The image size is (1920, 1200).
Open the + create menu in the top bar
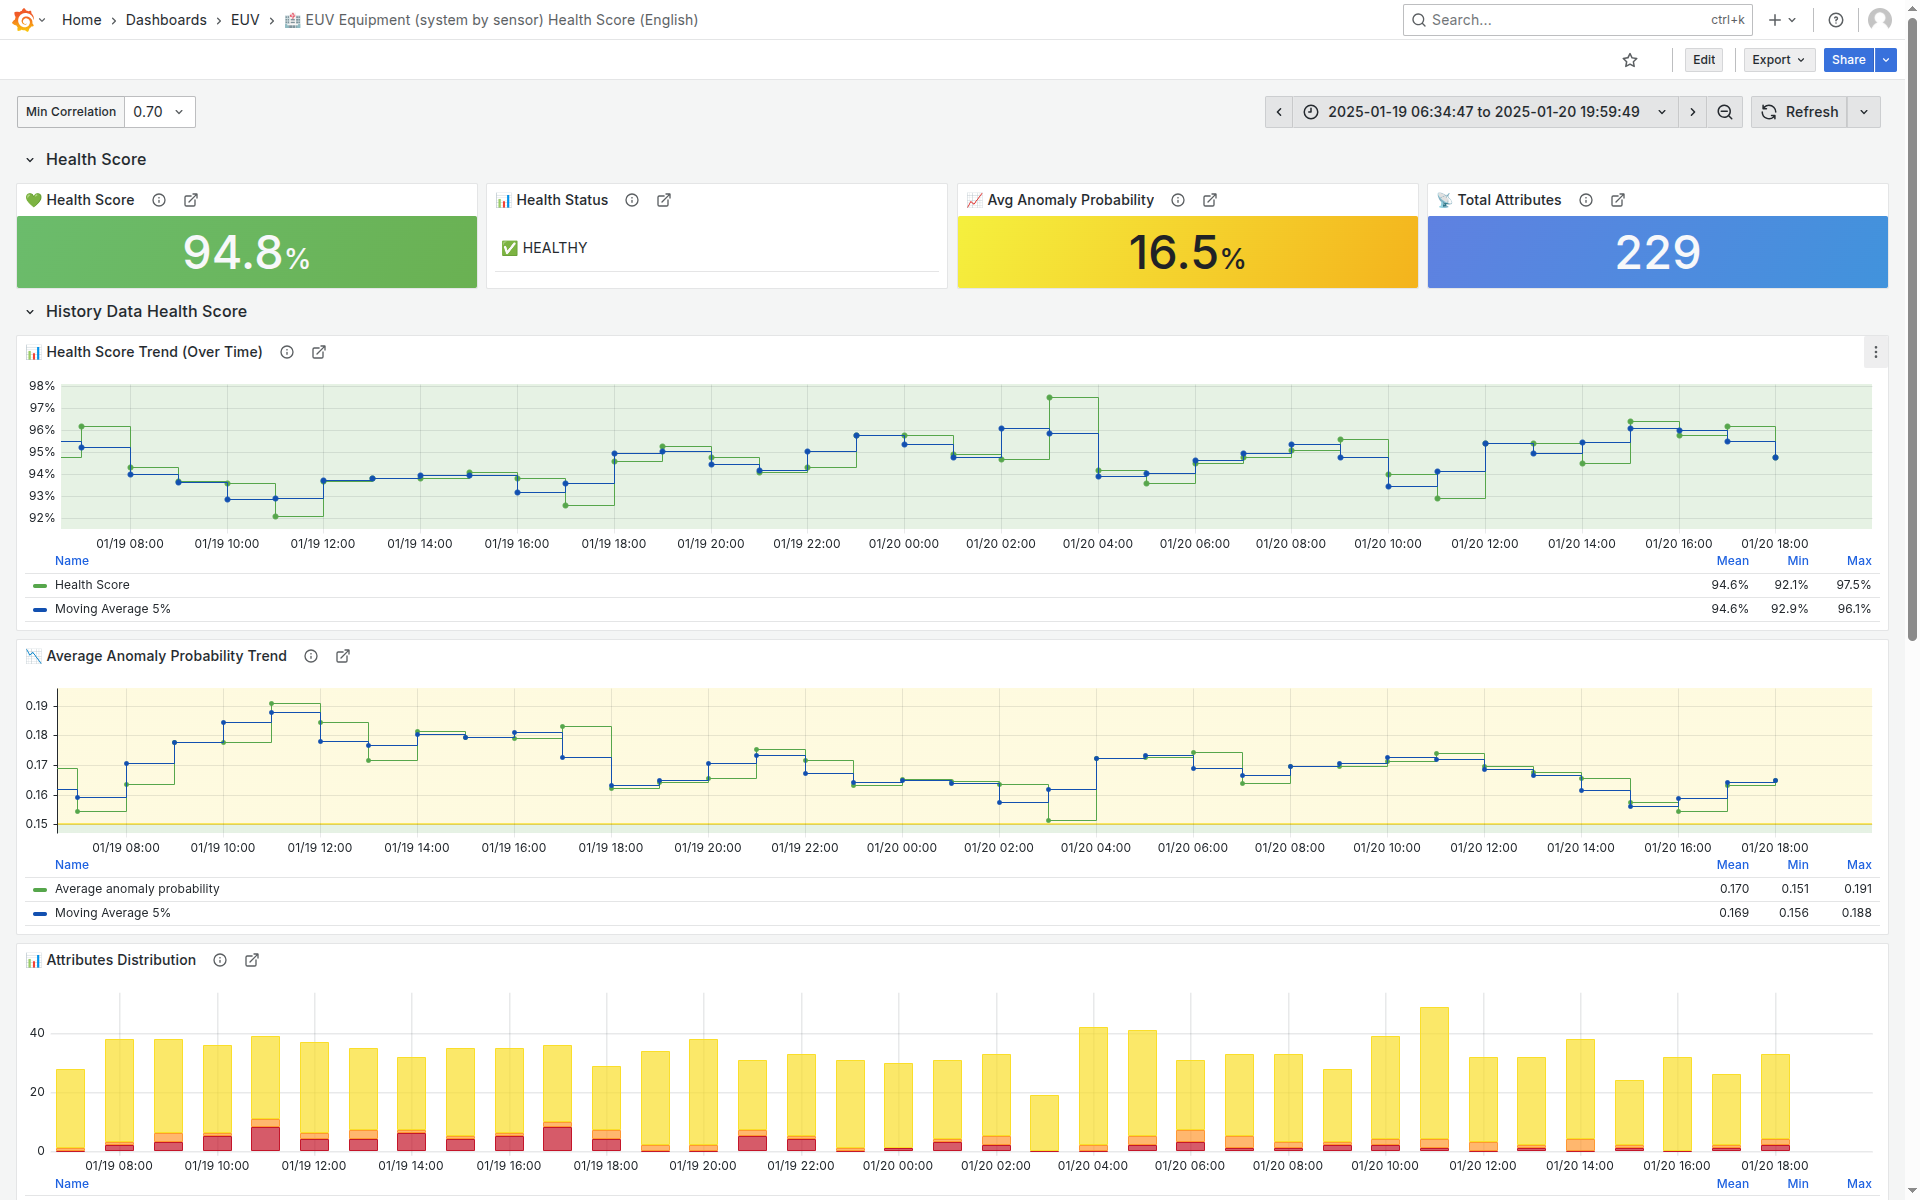(x=1780, y=20)
